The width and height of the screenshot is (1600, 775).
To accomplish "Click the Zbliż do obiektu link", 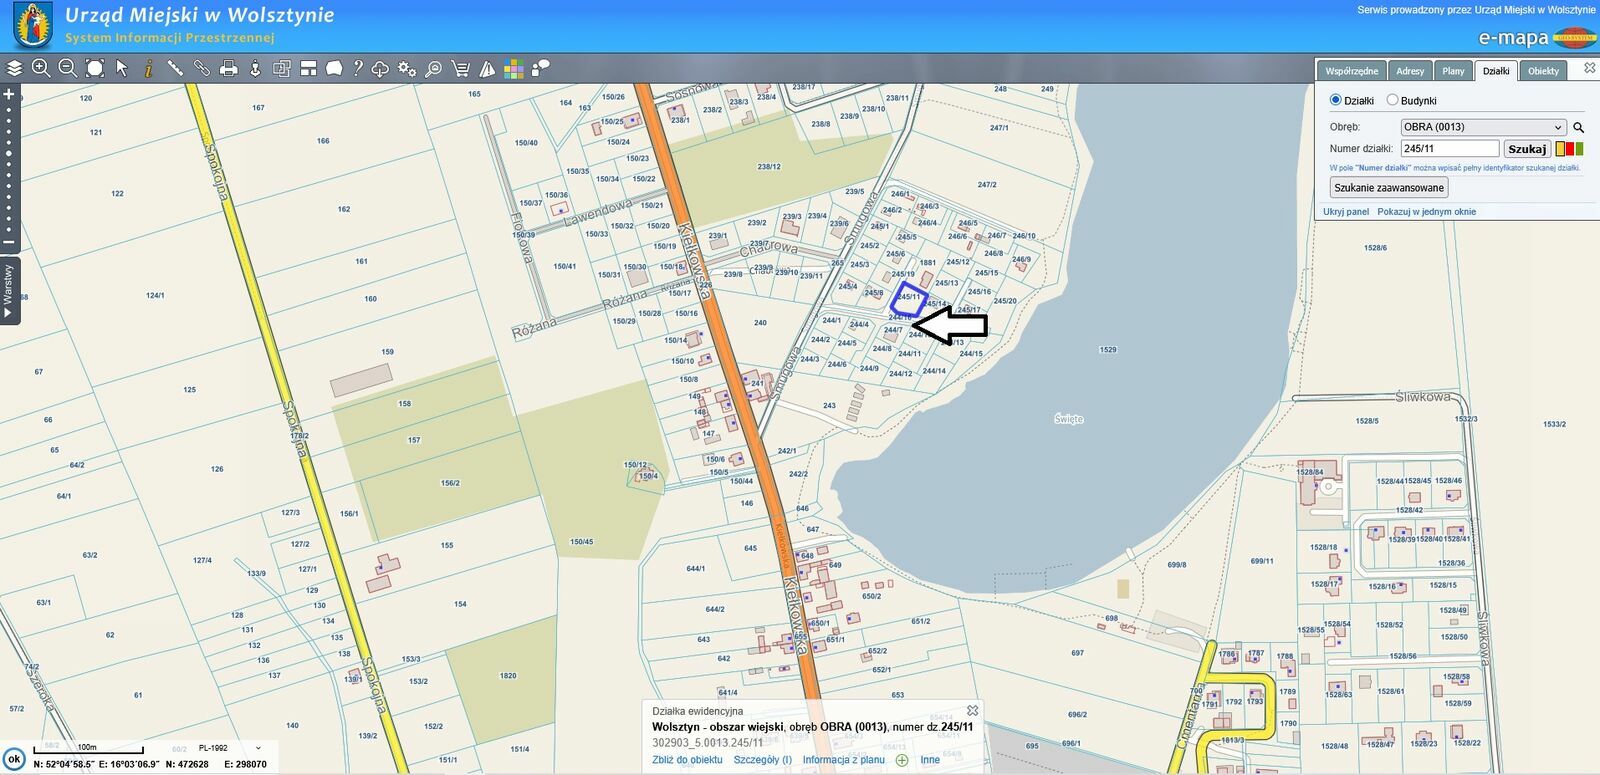I will [x=687, y=760].
